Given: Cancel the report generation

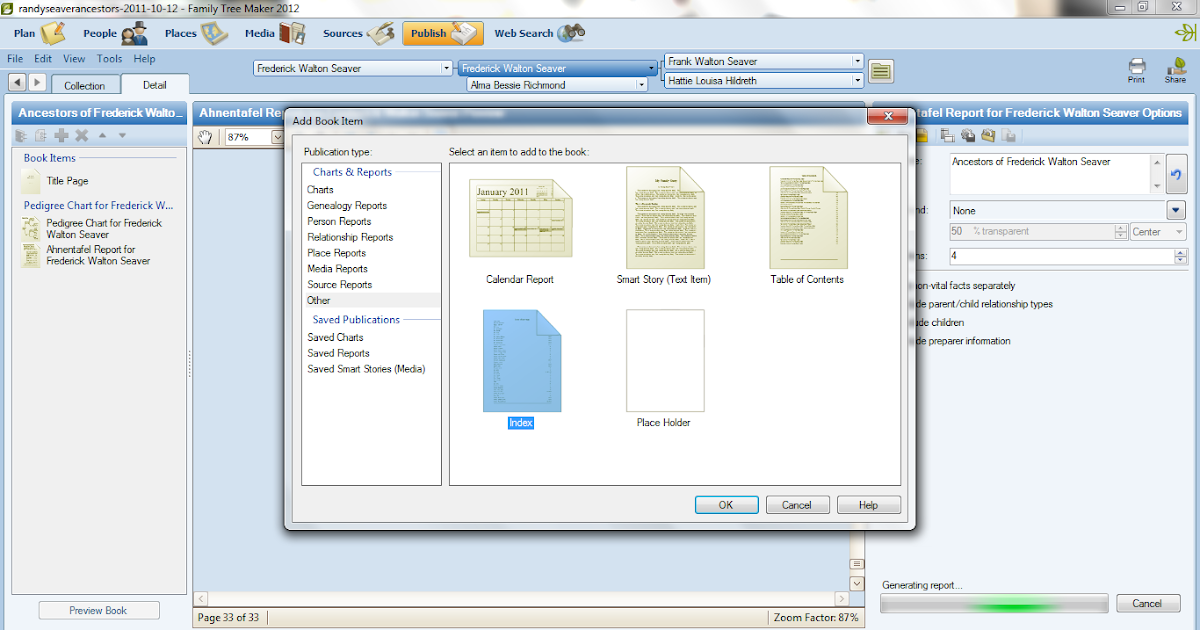Looking at the screenshot, I should pyautogui.click(x=1147, y=603).
